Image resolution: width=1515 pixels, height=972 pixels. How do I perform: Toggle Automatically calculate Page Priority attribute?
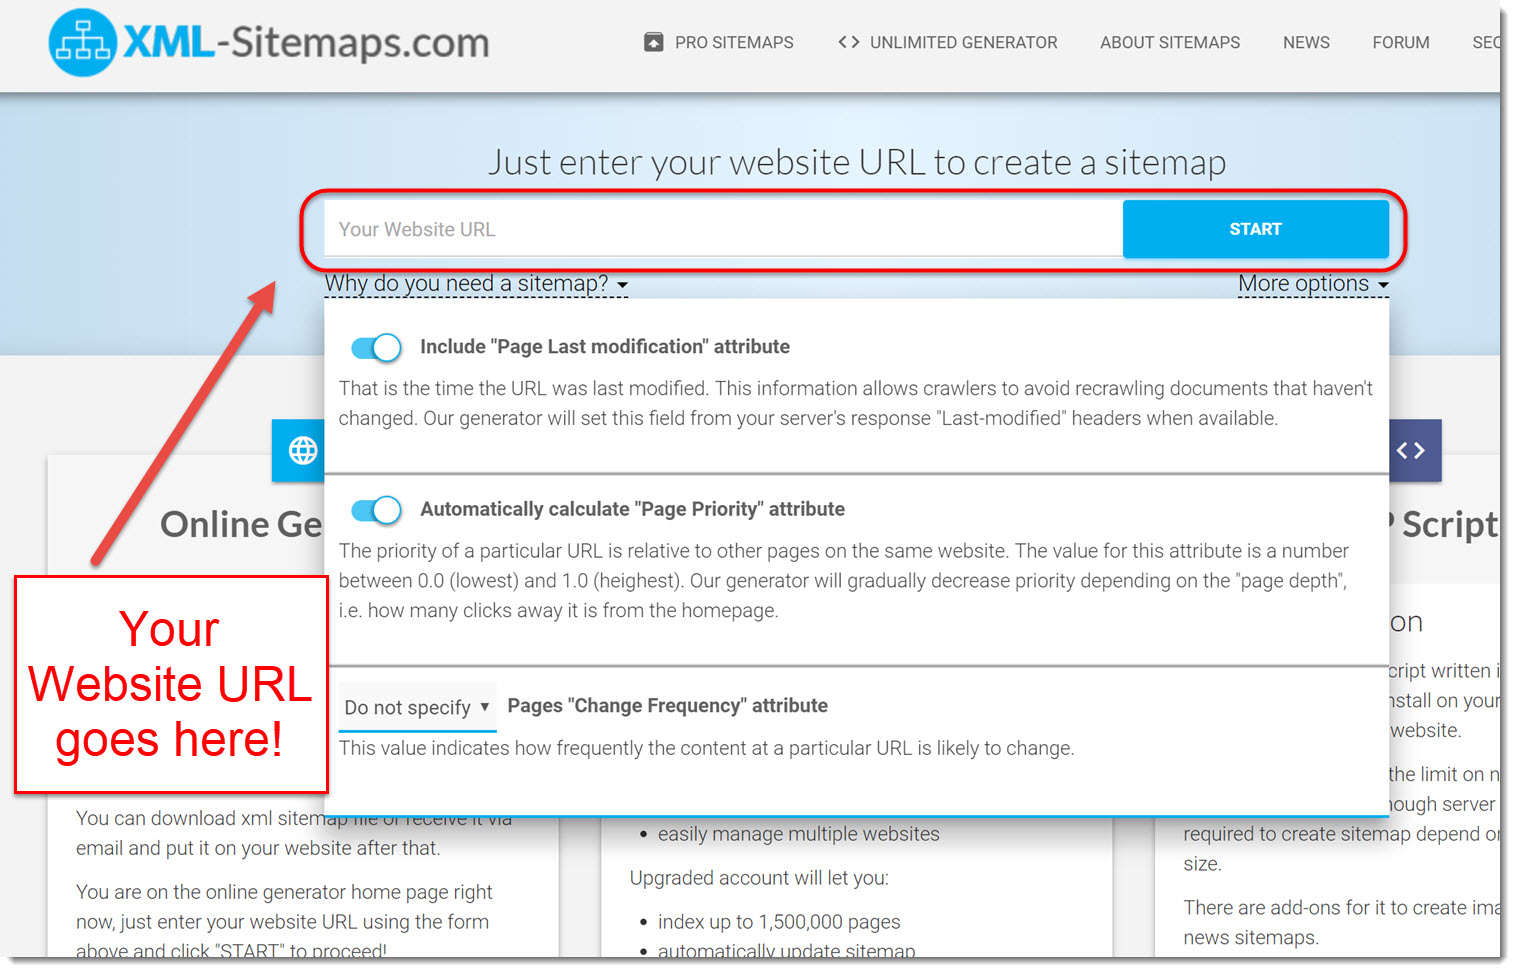376,510
